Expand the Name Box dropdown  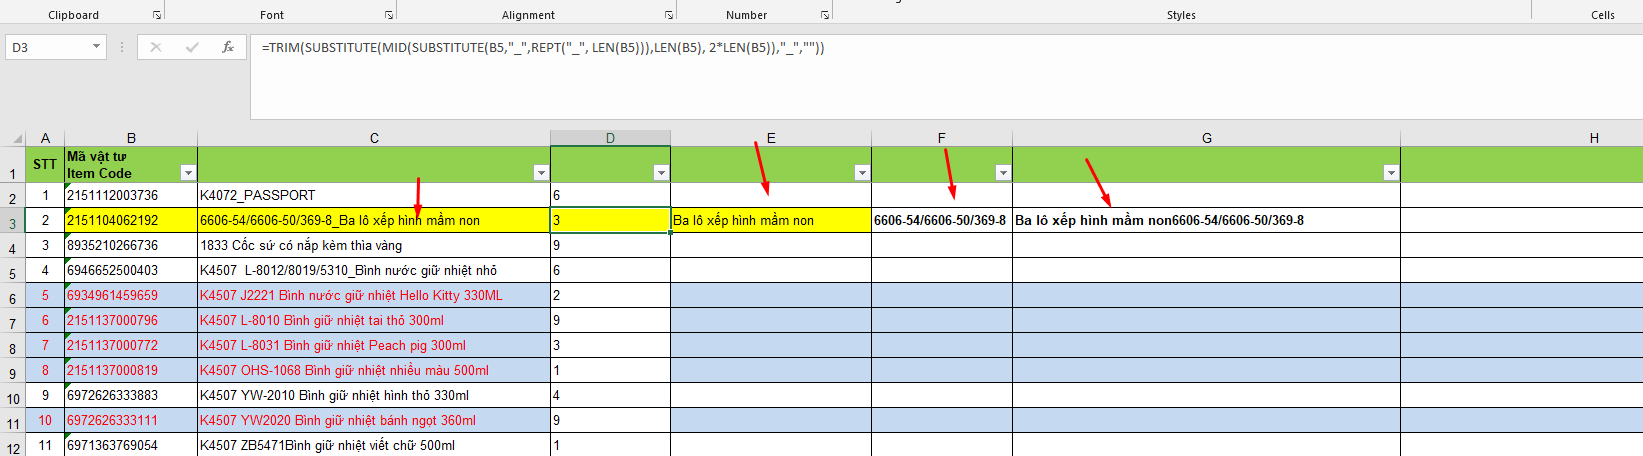point(96,47)
